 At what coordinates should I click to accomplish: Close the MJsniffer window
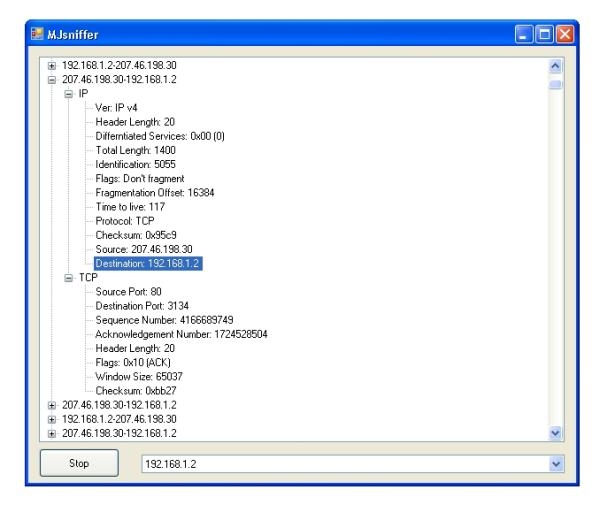coord(565,34)
